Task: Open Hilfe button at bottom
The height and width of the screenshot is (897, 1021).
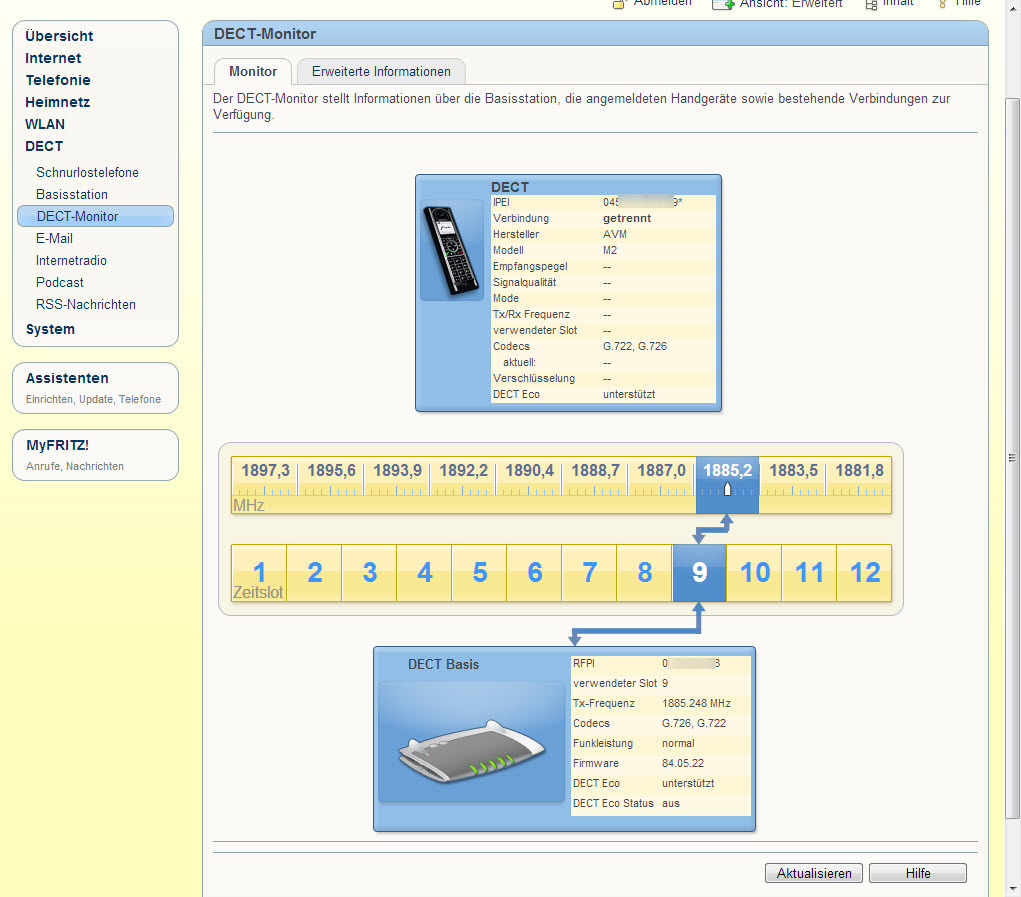Action: click(x=917, y=873)
